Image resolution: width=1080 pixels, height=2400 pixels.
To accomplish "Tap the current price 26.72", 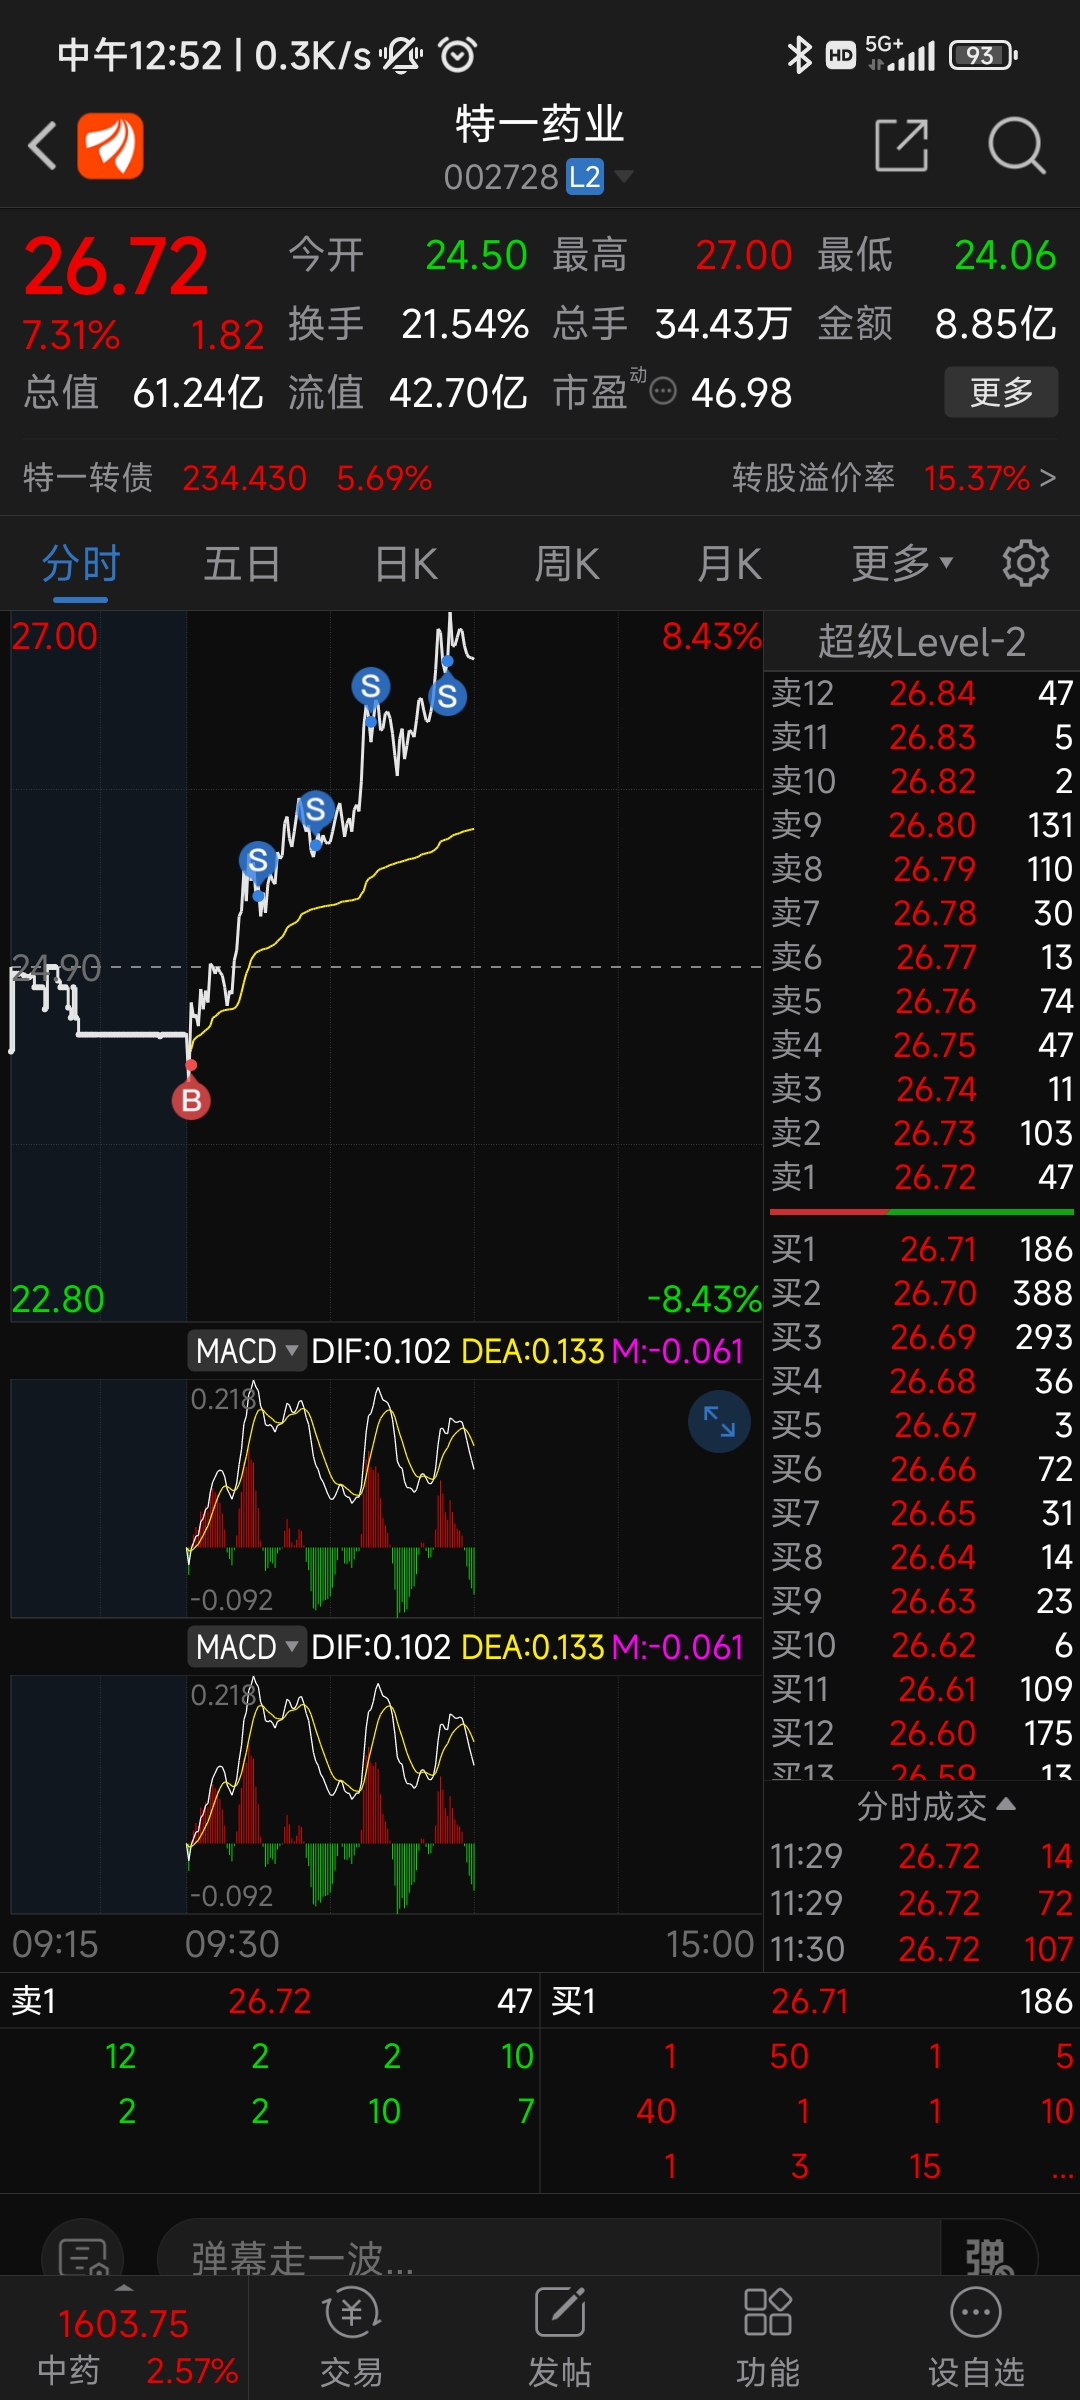I will [x=116, y=267].
